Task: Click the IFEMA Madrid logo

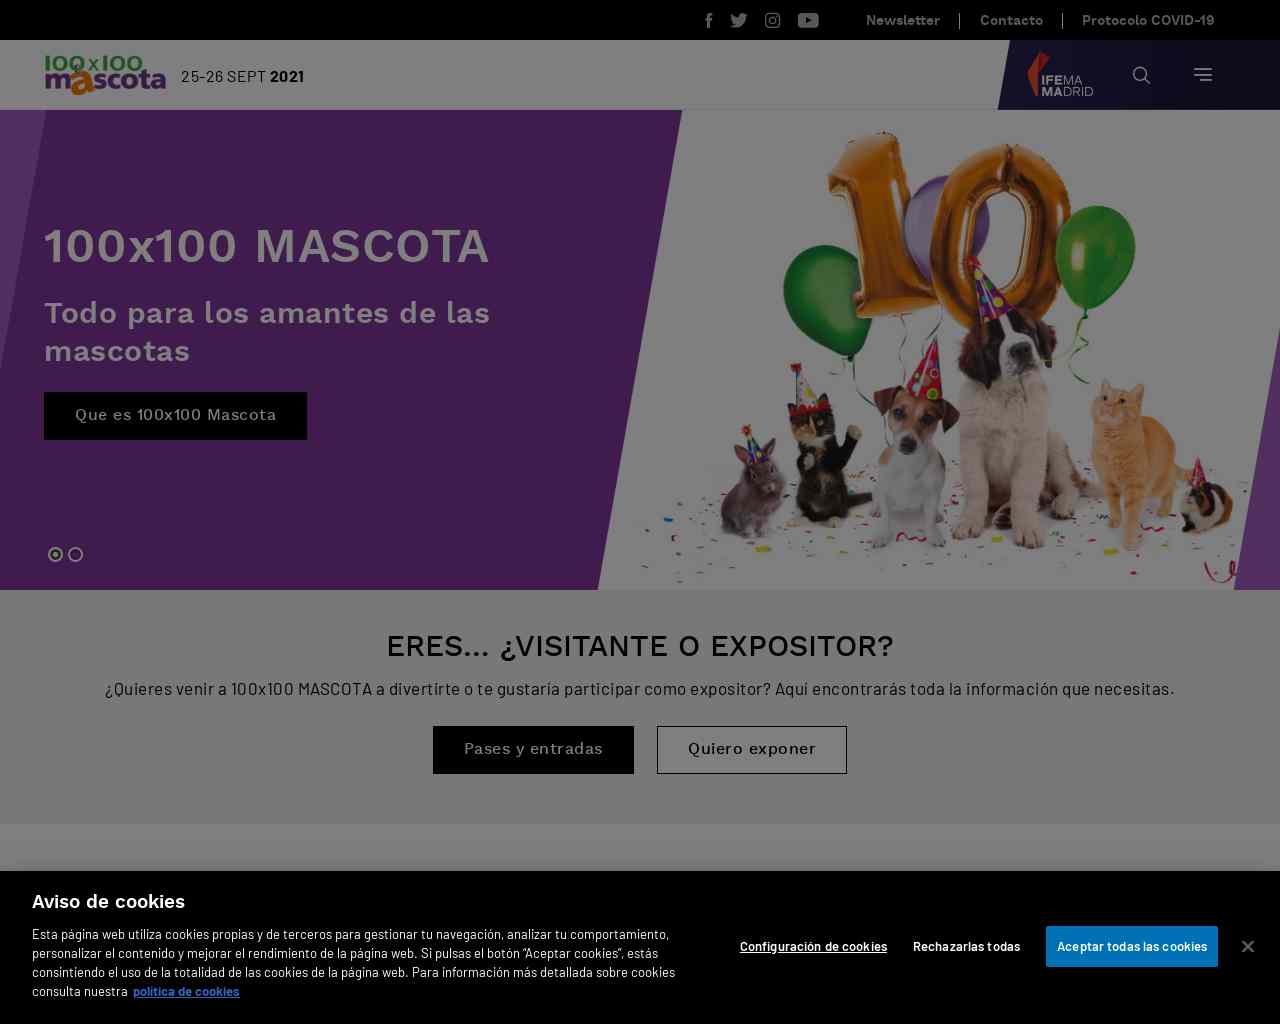Action: coord(1060,75)
